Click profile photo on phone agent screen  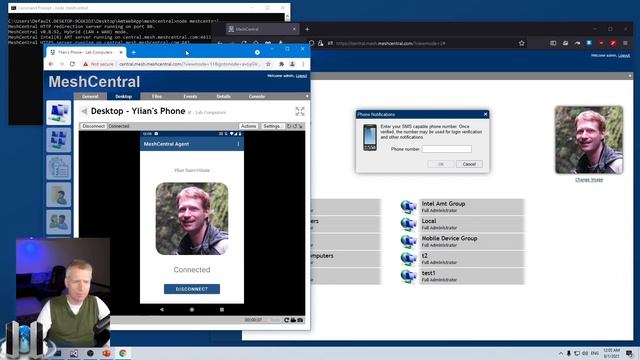192,219
